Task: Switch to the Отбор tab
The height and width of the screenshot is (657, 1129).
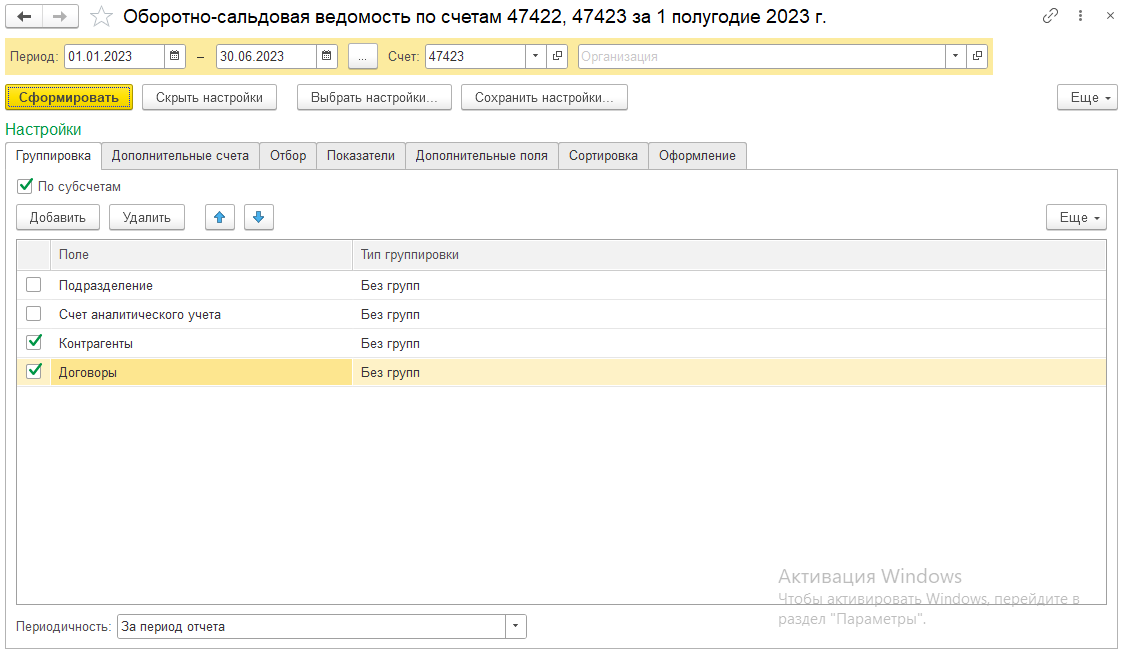Action: tap(288, 156)
